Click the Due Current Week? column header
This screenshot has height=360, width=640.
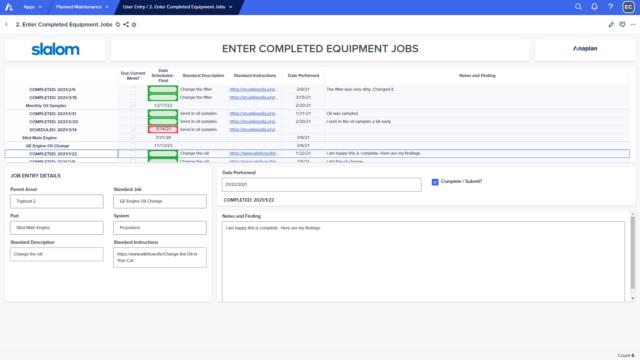(x=133, y=76)
